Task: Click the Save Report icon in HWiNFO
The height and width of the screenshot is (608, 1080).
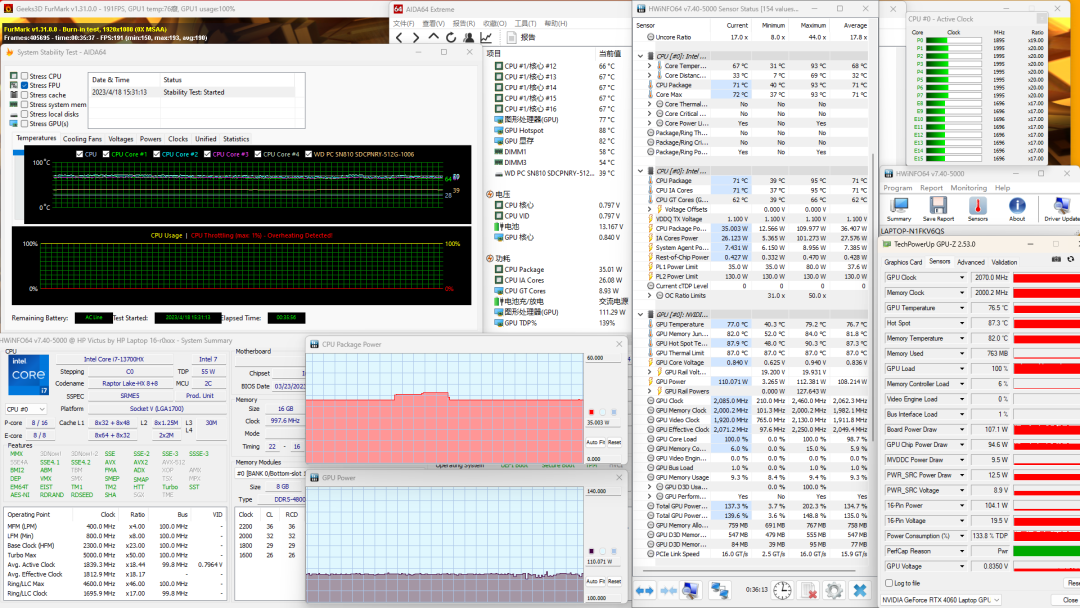Action: [937, 207]
